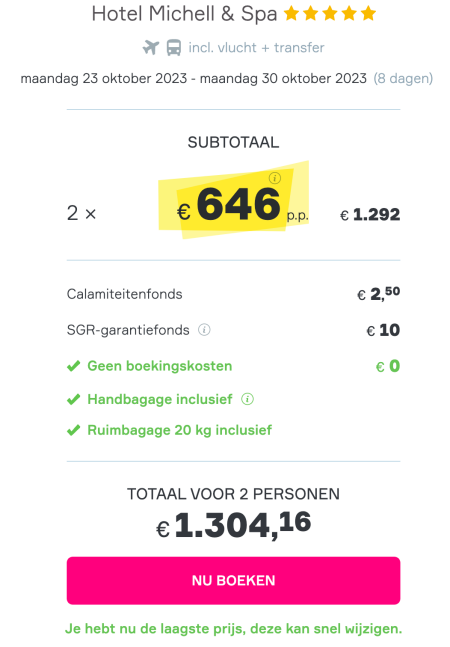
Task: Open SGR-garantiefonds info icon
Action: 204,330
